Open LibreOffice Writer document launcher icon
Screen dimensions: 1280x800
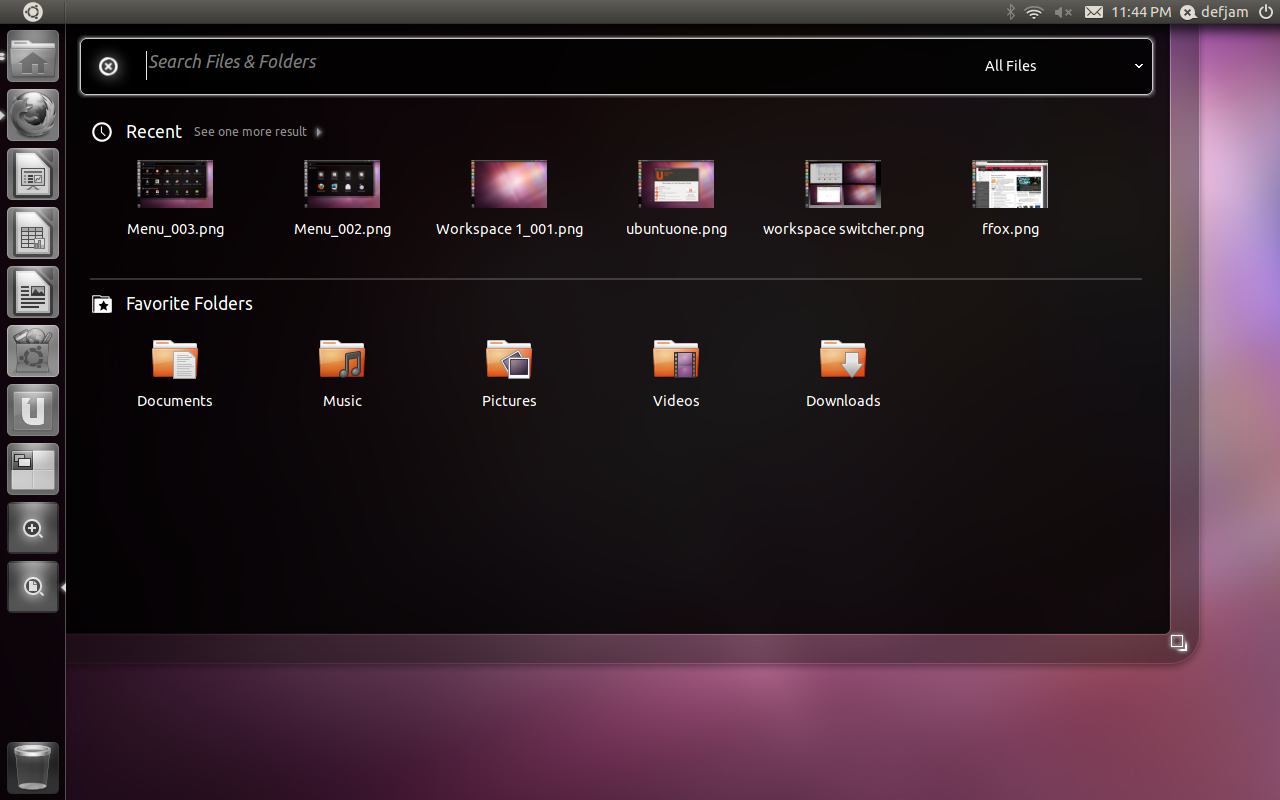pos(33,292)
